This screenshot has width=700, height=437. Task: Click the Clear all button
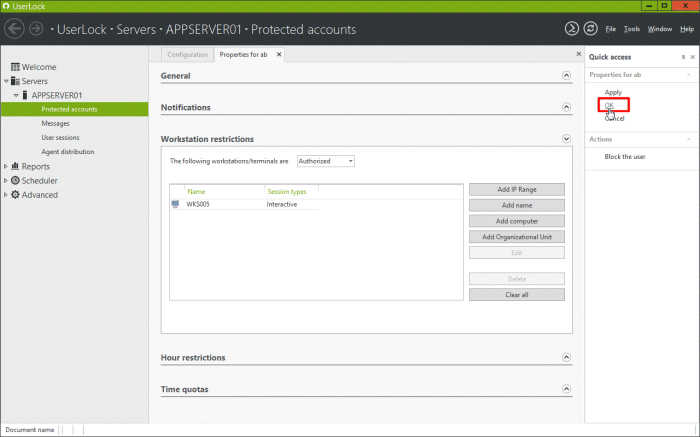516,295
